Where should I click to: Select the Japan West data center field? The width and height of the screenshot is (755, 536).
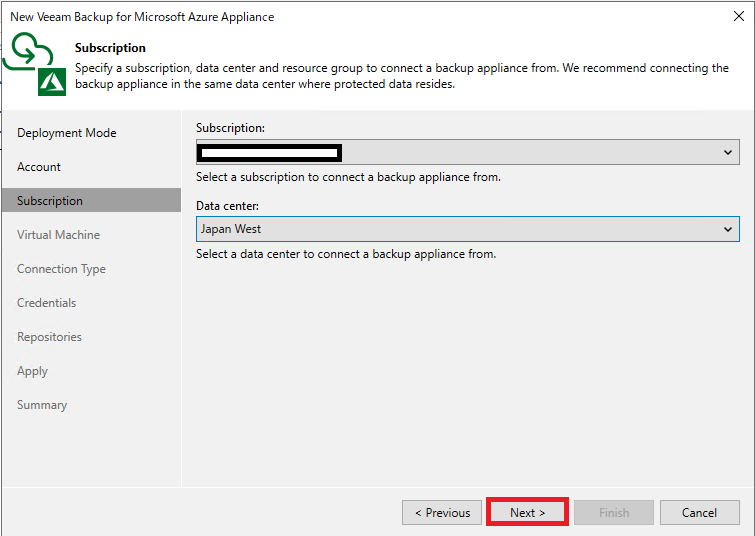(x=468, y=229)
